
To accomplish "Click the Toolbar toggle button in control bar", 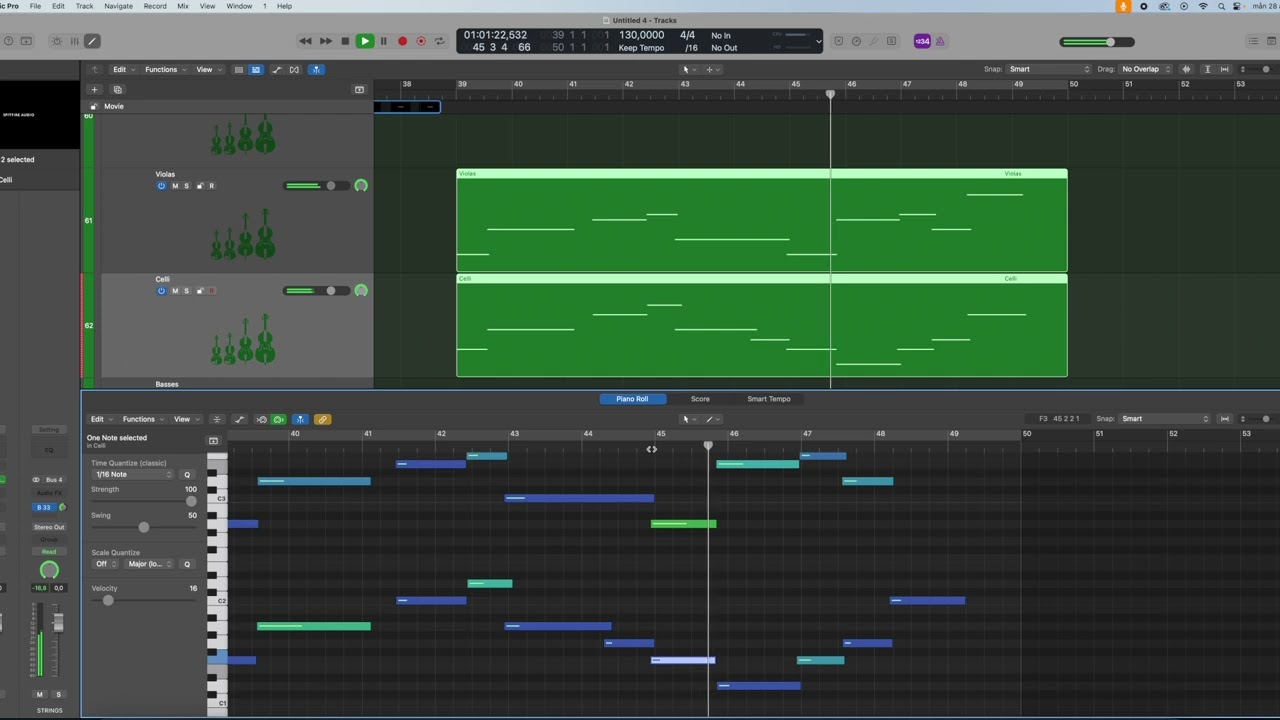I will point(26,41).
